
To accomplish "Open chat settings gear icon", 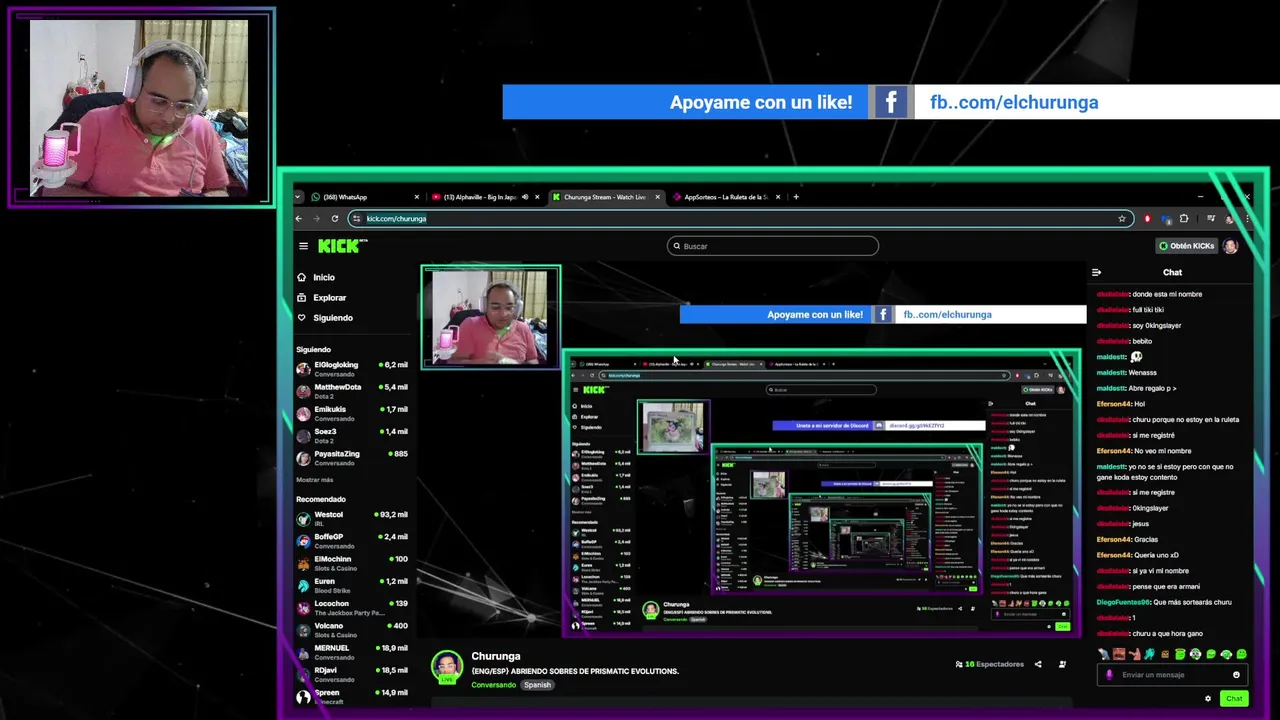I will click(x=1208, y=699).
